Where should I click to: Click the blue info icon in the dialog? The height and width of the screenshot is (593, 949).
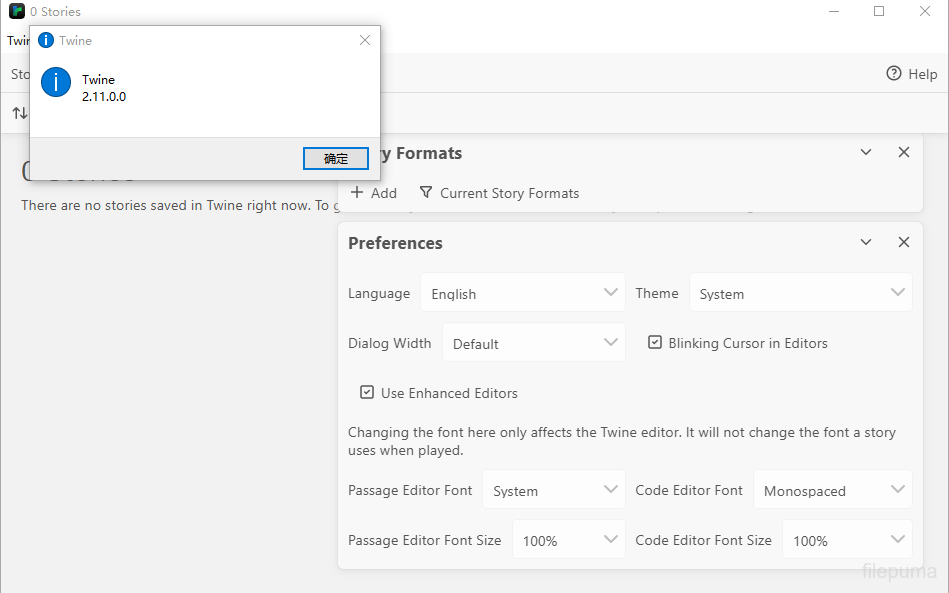[x=56, y=83]
